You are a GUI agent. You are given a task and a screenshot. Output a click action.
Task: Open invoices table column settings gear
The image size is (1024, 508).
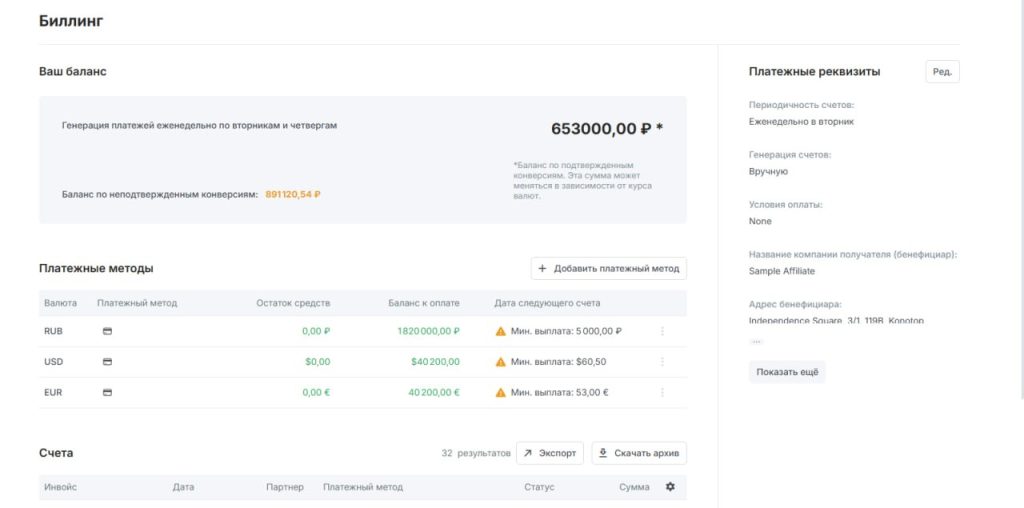click(x=670, y=487)
